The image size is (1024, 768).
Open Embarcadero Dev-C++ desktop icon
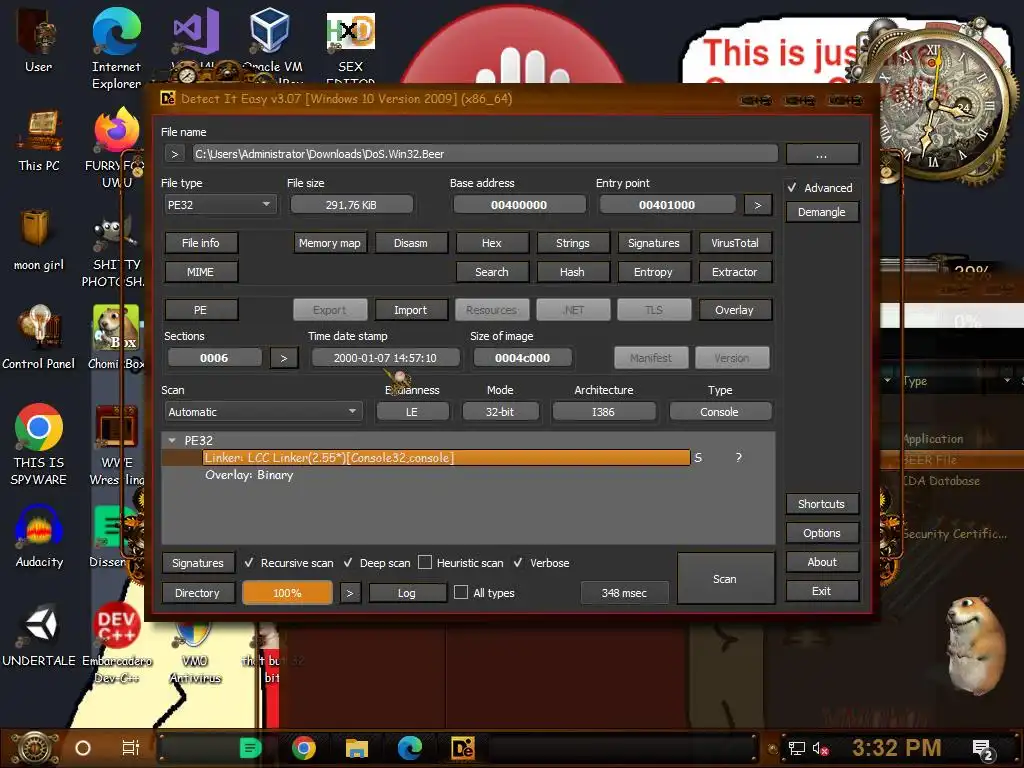pyautogui.click(x=116, y=643)
